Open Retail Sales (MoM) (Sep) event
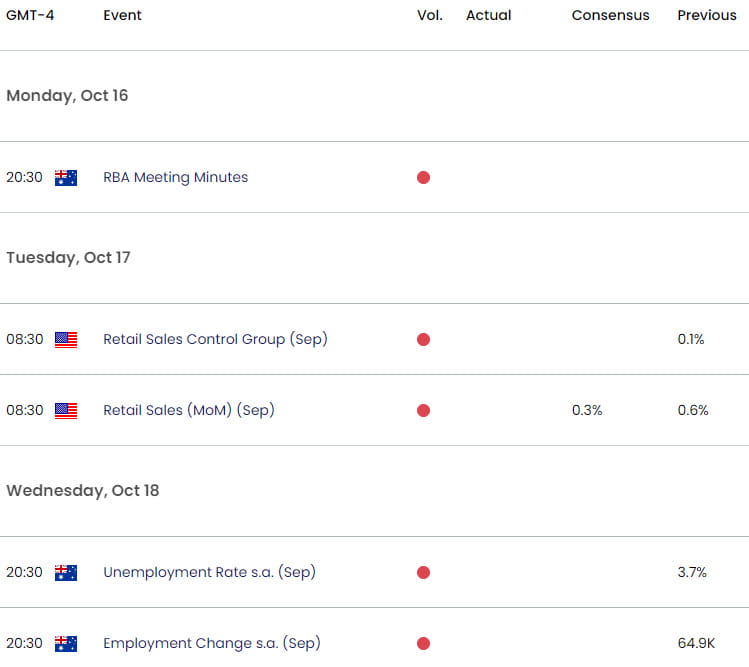The width and height of the screenshot is (749, 667). (x=189, y=410)
